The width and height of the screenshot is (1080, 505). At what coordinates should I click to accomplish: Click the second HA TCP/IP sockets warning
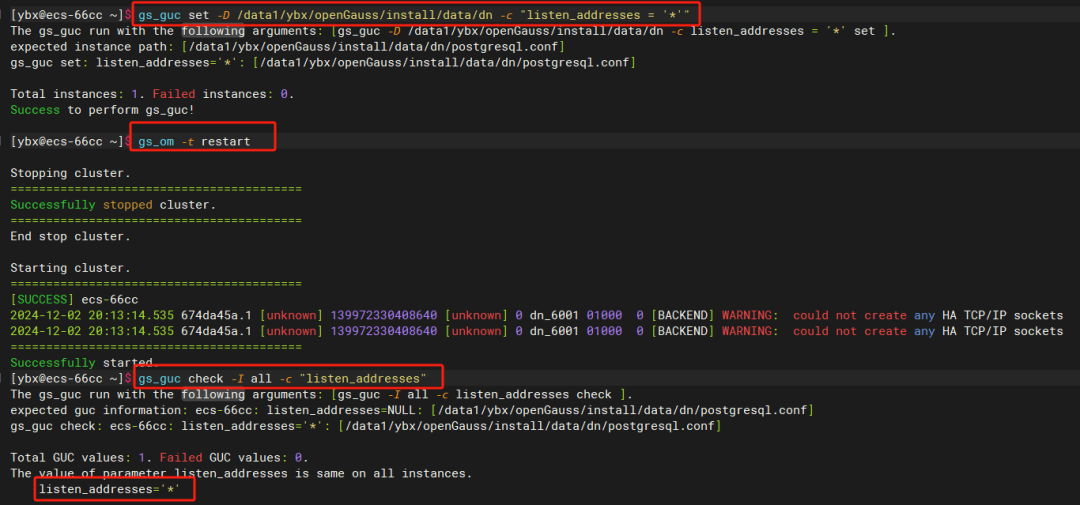pos(537,331)
